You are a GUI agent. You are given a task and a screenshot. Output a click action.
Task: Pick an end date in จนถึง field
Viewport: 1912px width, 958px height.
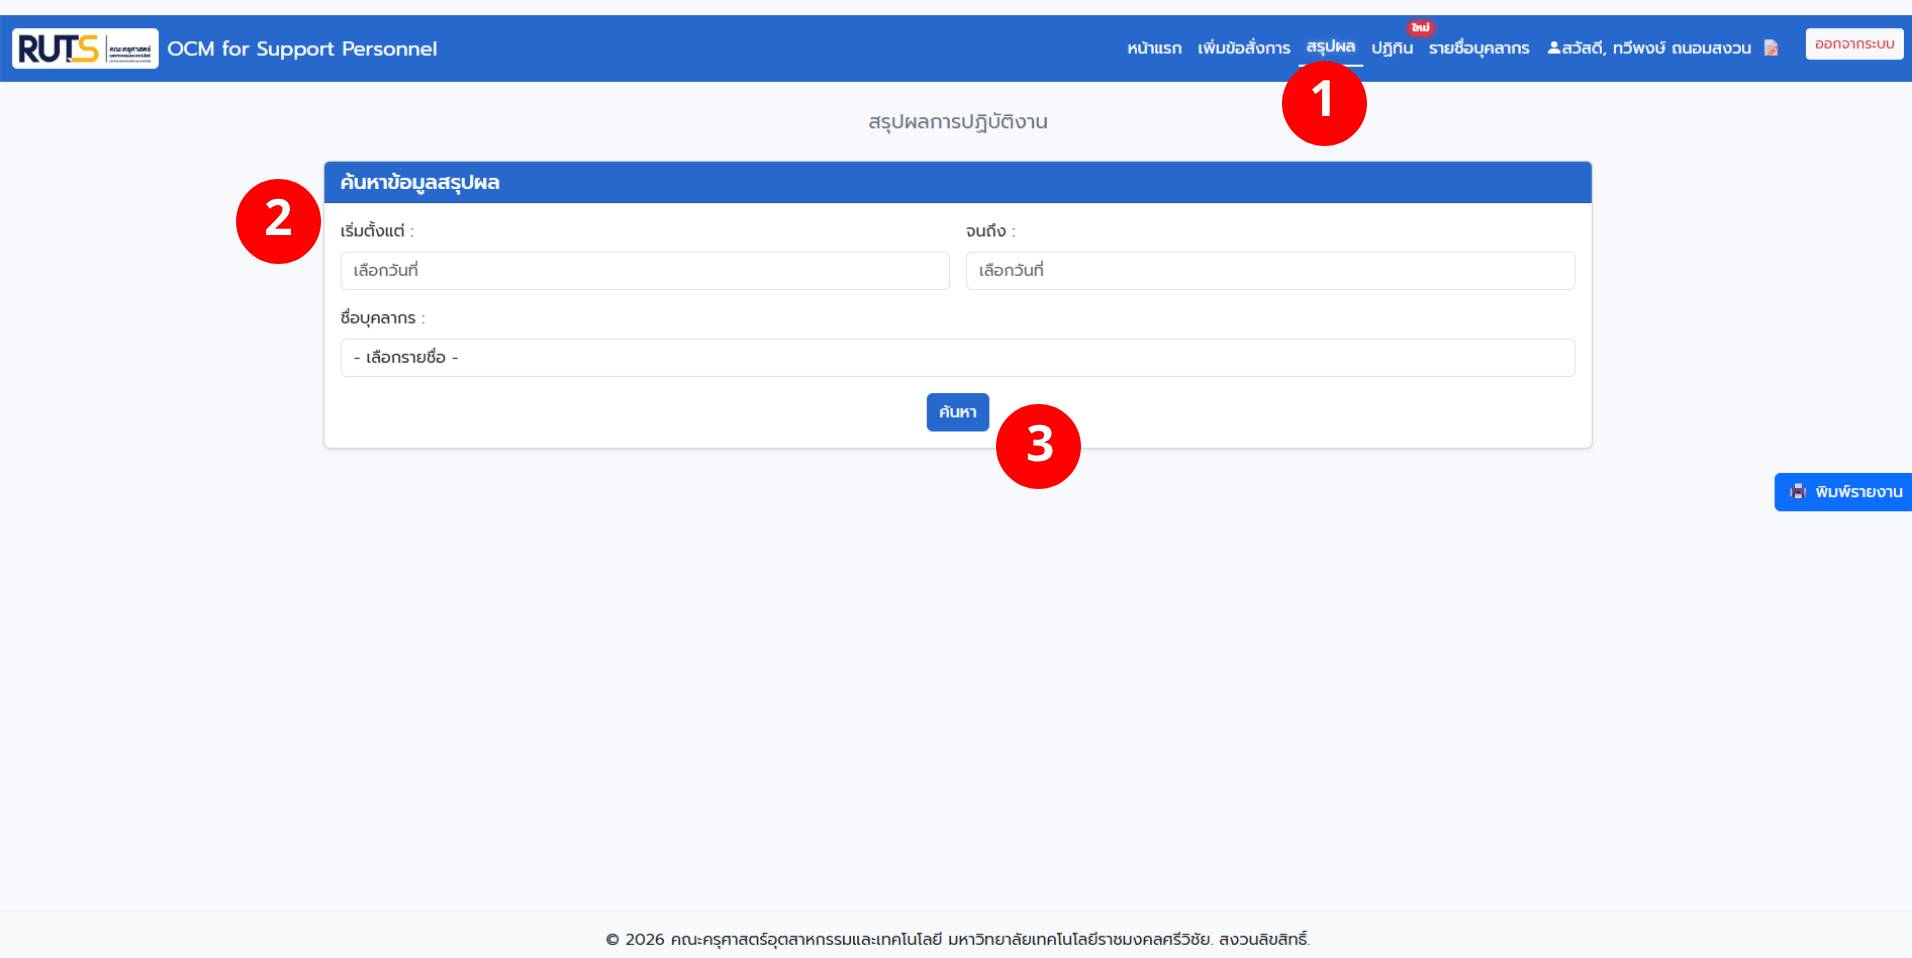(x=1270, y=271)
